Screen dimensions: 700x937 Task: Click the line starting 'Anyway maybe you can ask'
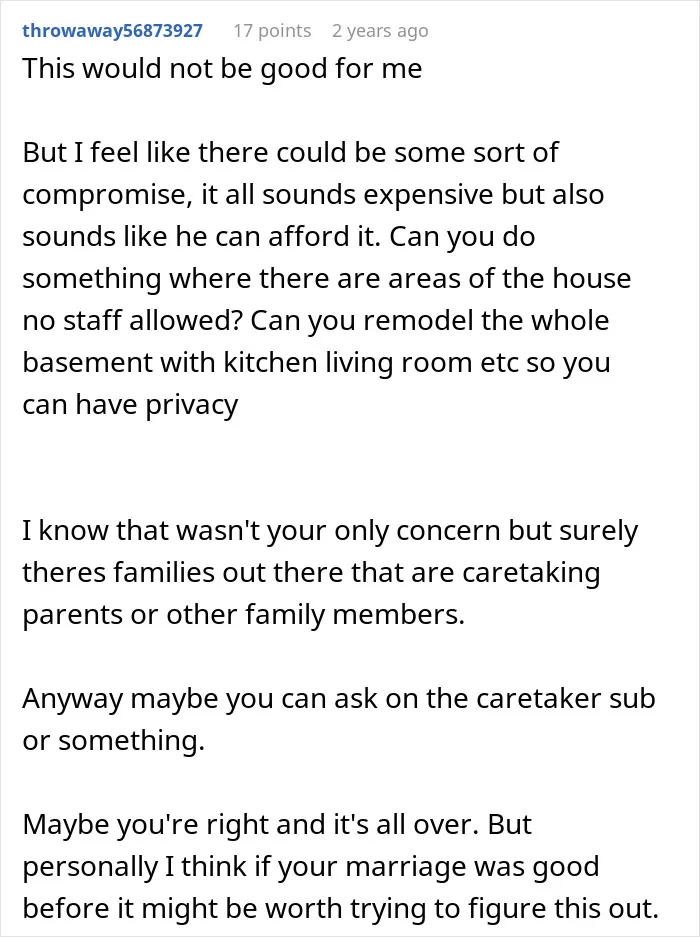coord(339,699)
